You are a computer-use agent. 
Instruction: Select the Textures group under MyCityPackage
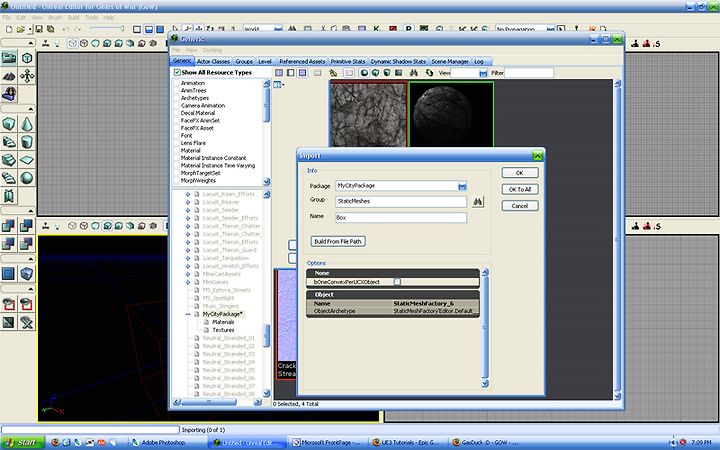coord(223,330)
